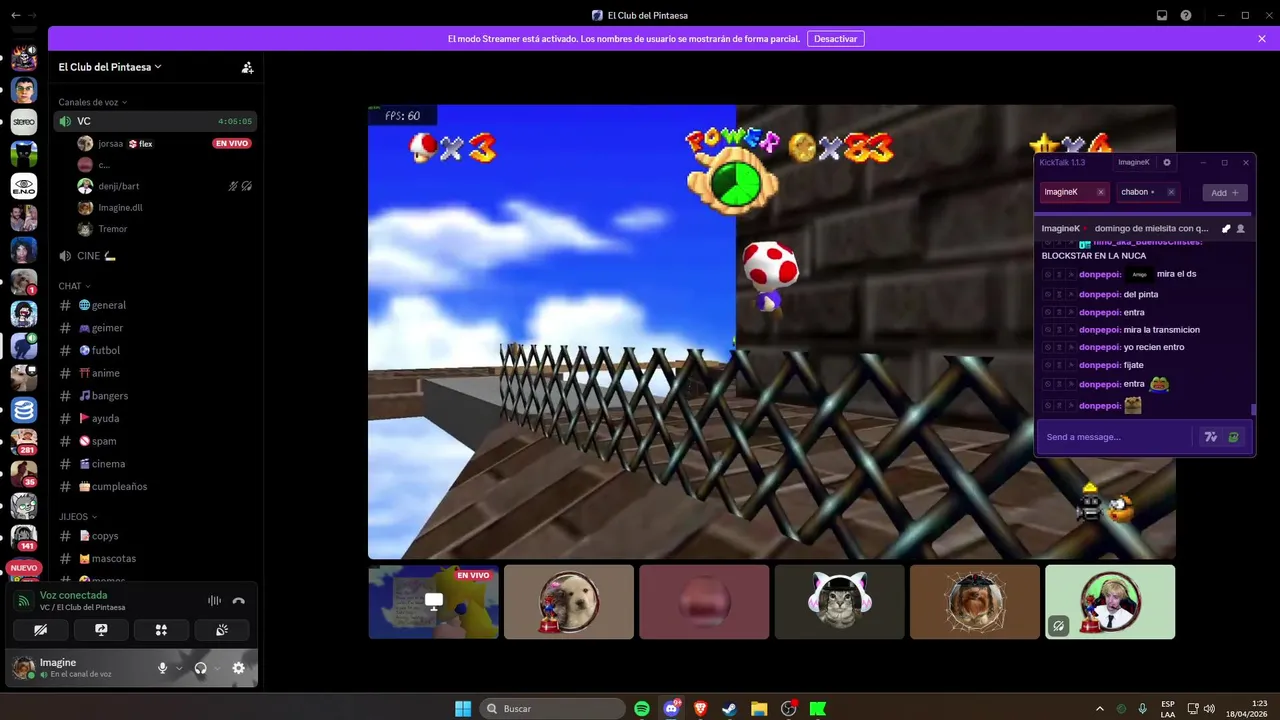Open the Kick emote picker
The image size is (1280, 720).
1234,437
